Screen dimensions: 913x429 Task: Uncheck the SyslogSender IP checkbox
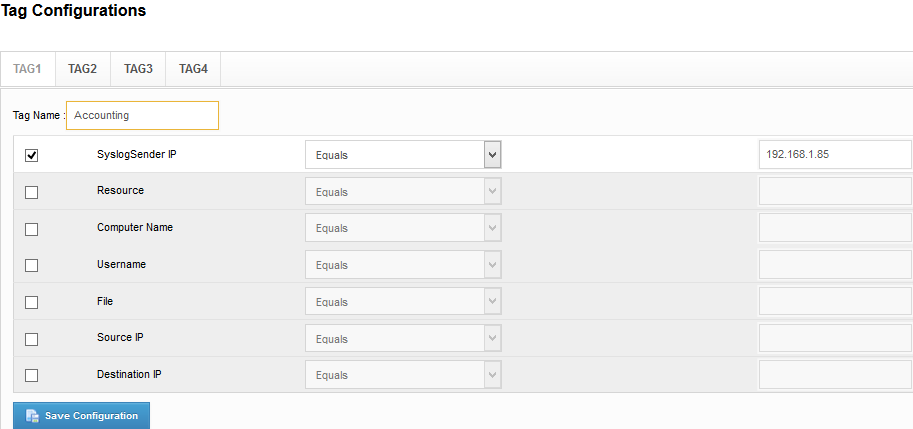31,155
